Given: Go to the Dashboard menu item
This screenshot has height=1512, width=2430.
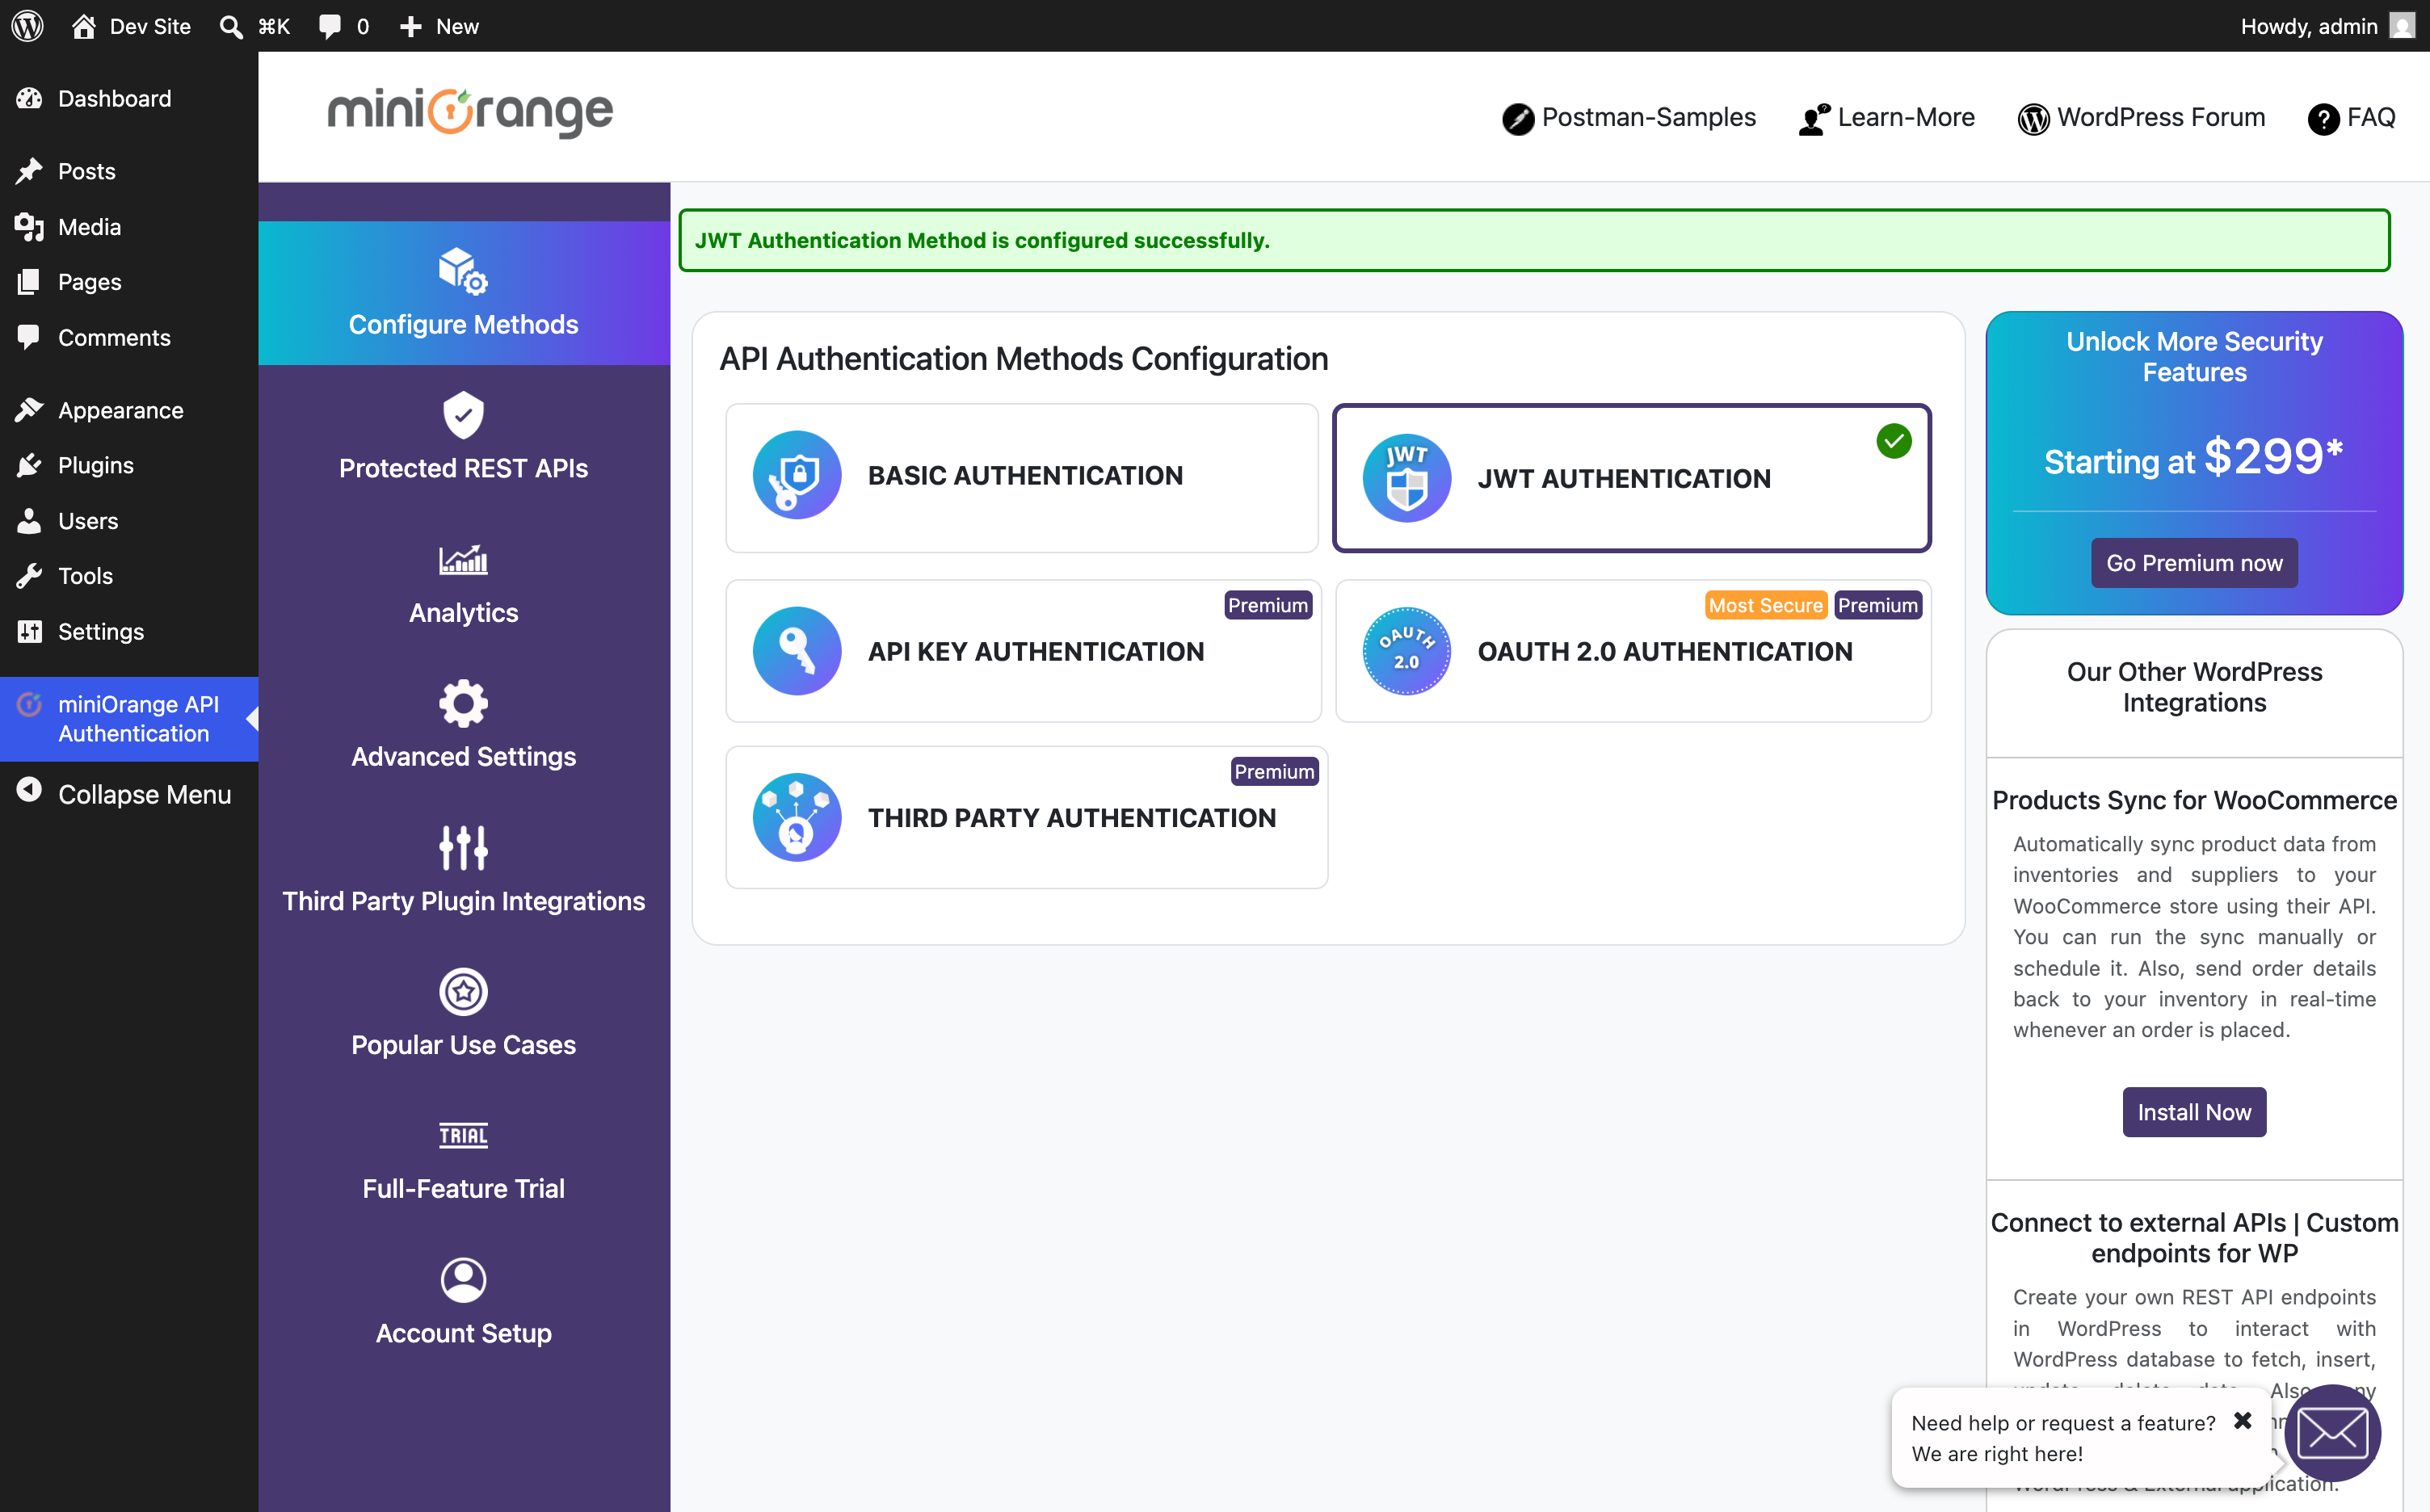Looking at the screenshot, I should (x=129, y=98).
